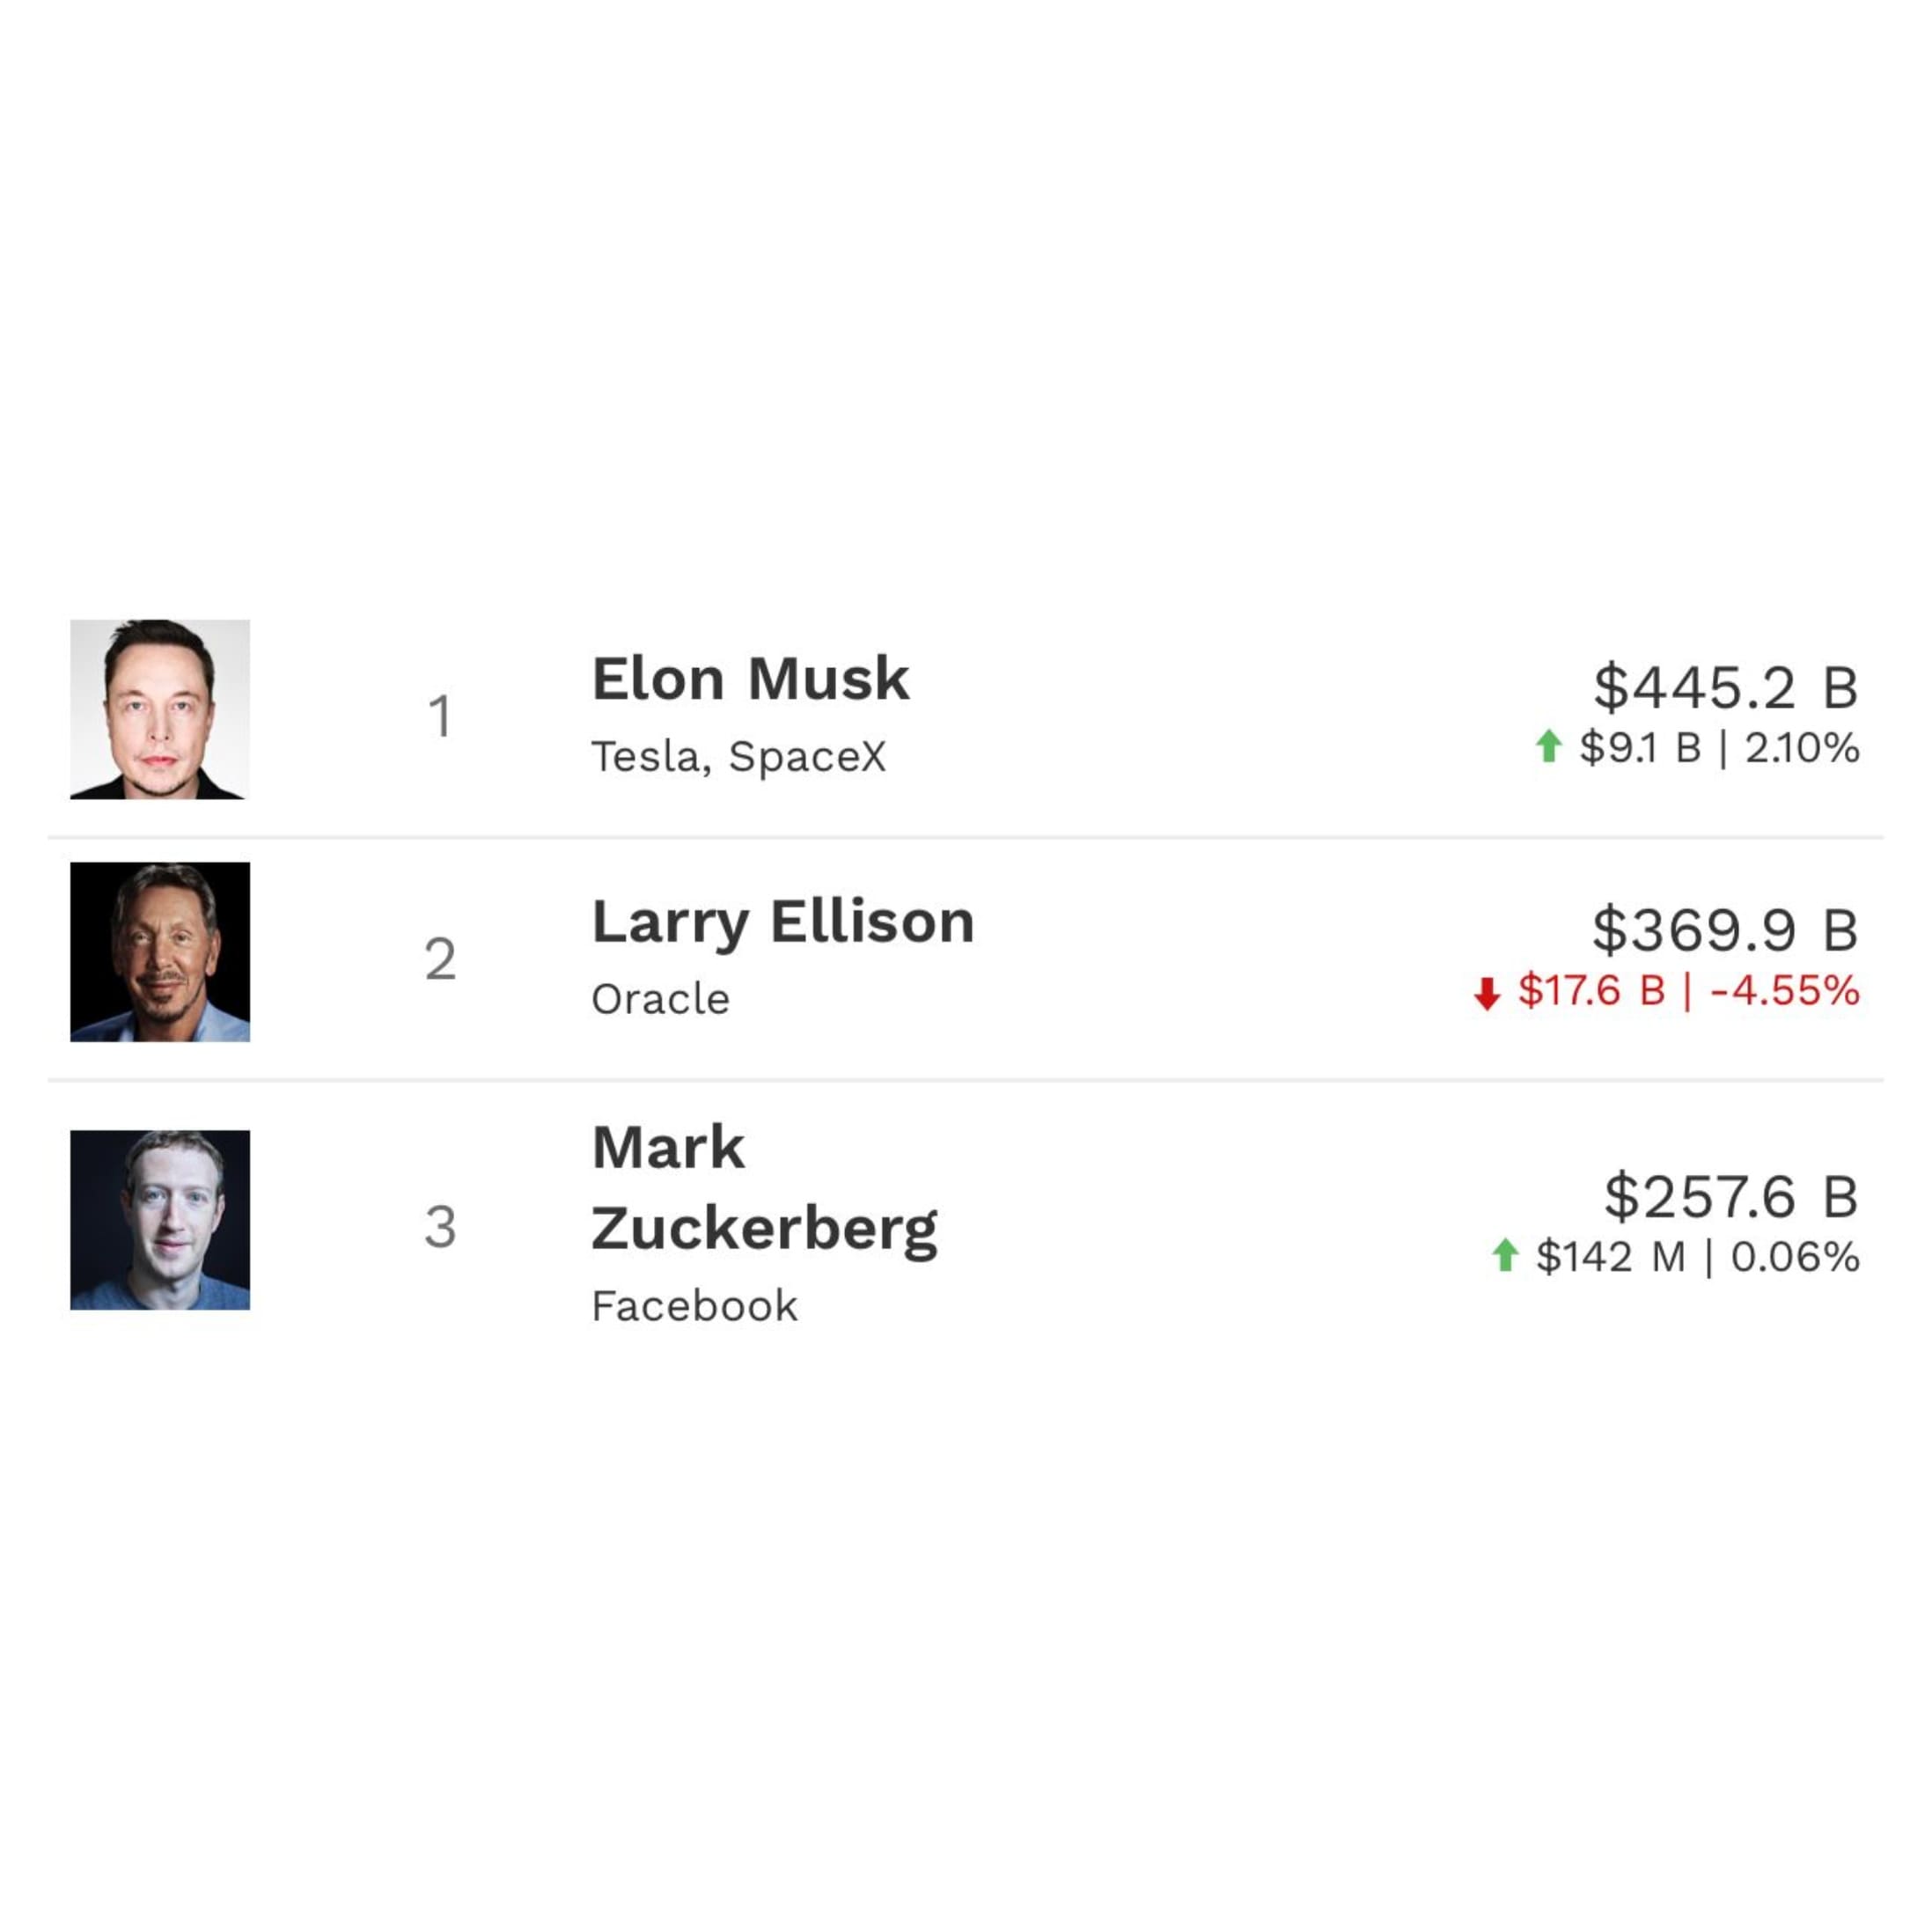Open the Elon Musk row's profile photo
The height and width of the screenshot is (1932, 1932).
160,709
